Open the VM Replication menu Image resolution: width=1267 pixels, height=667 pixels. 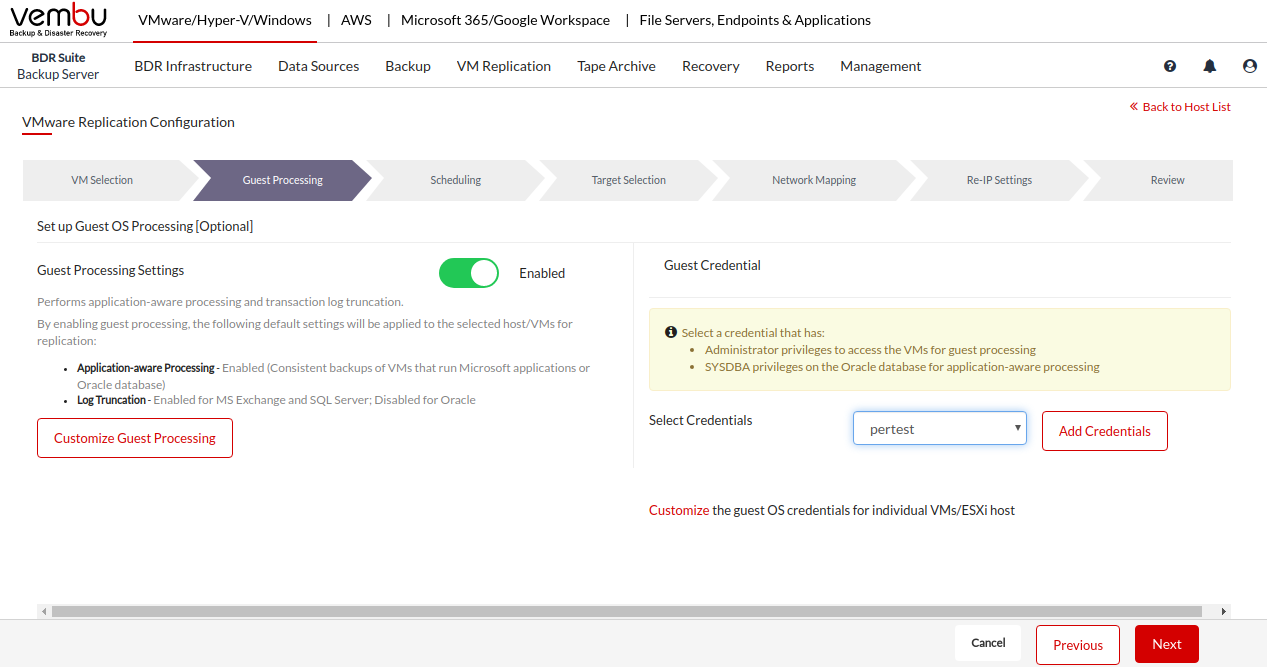pos(503,66)
